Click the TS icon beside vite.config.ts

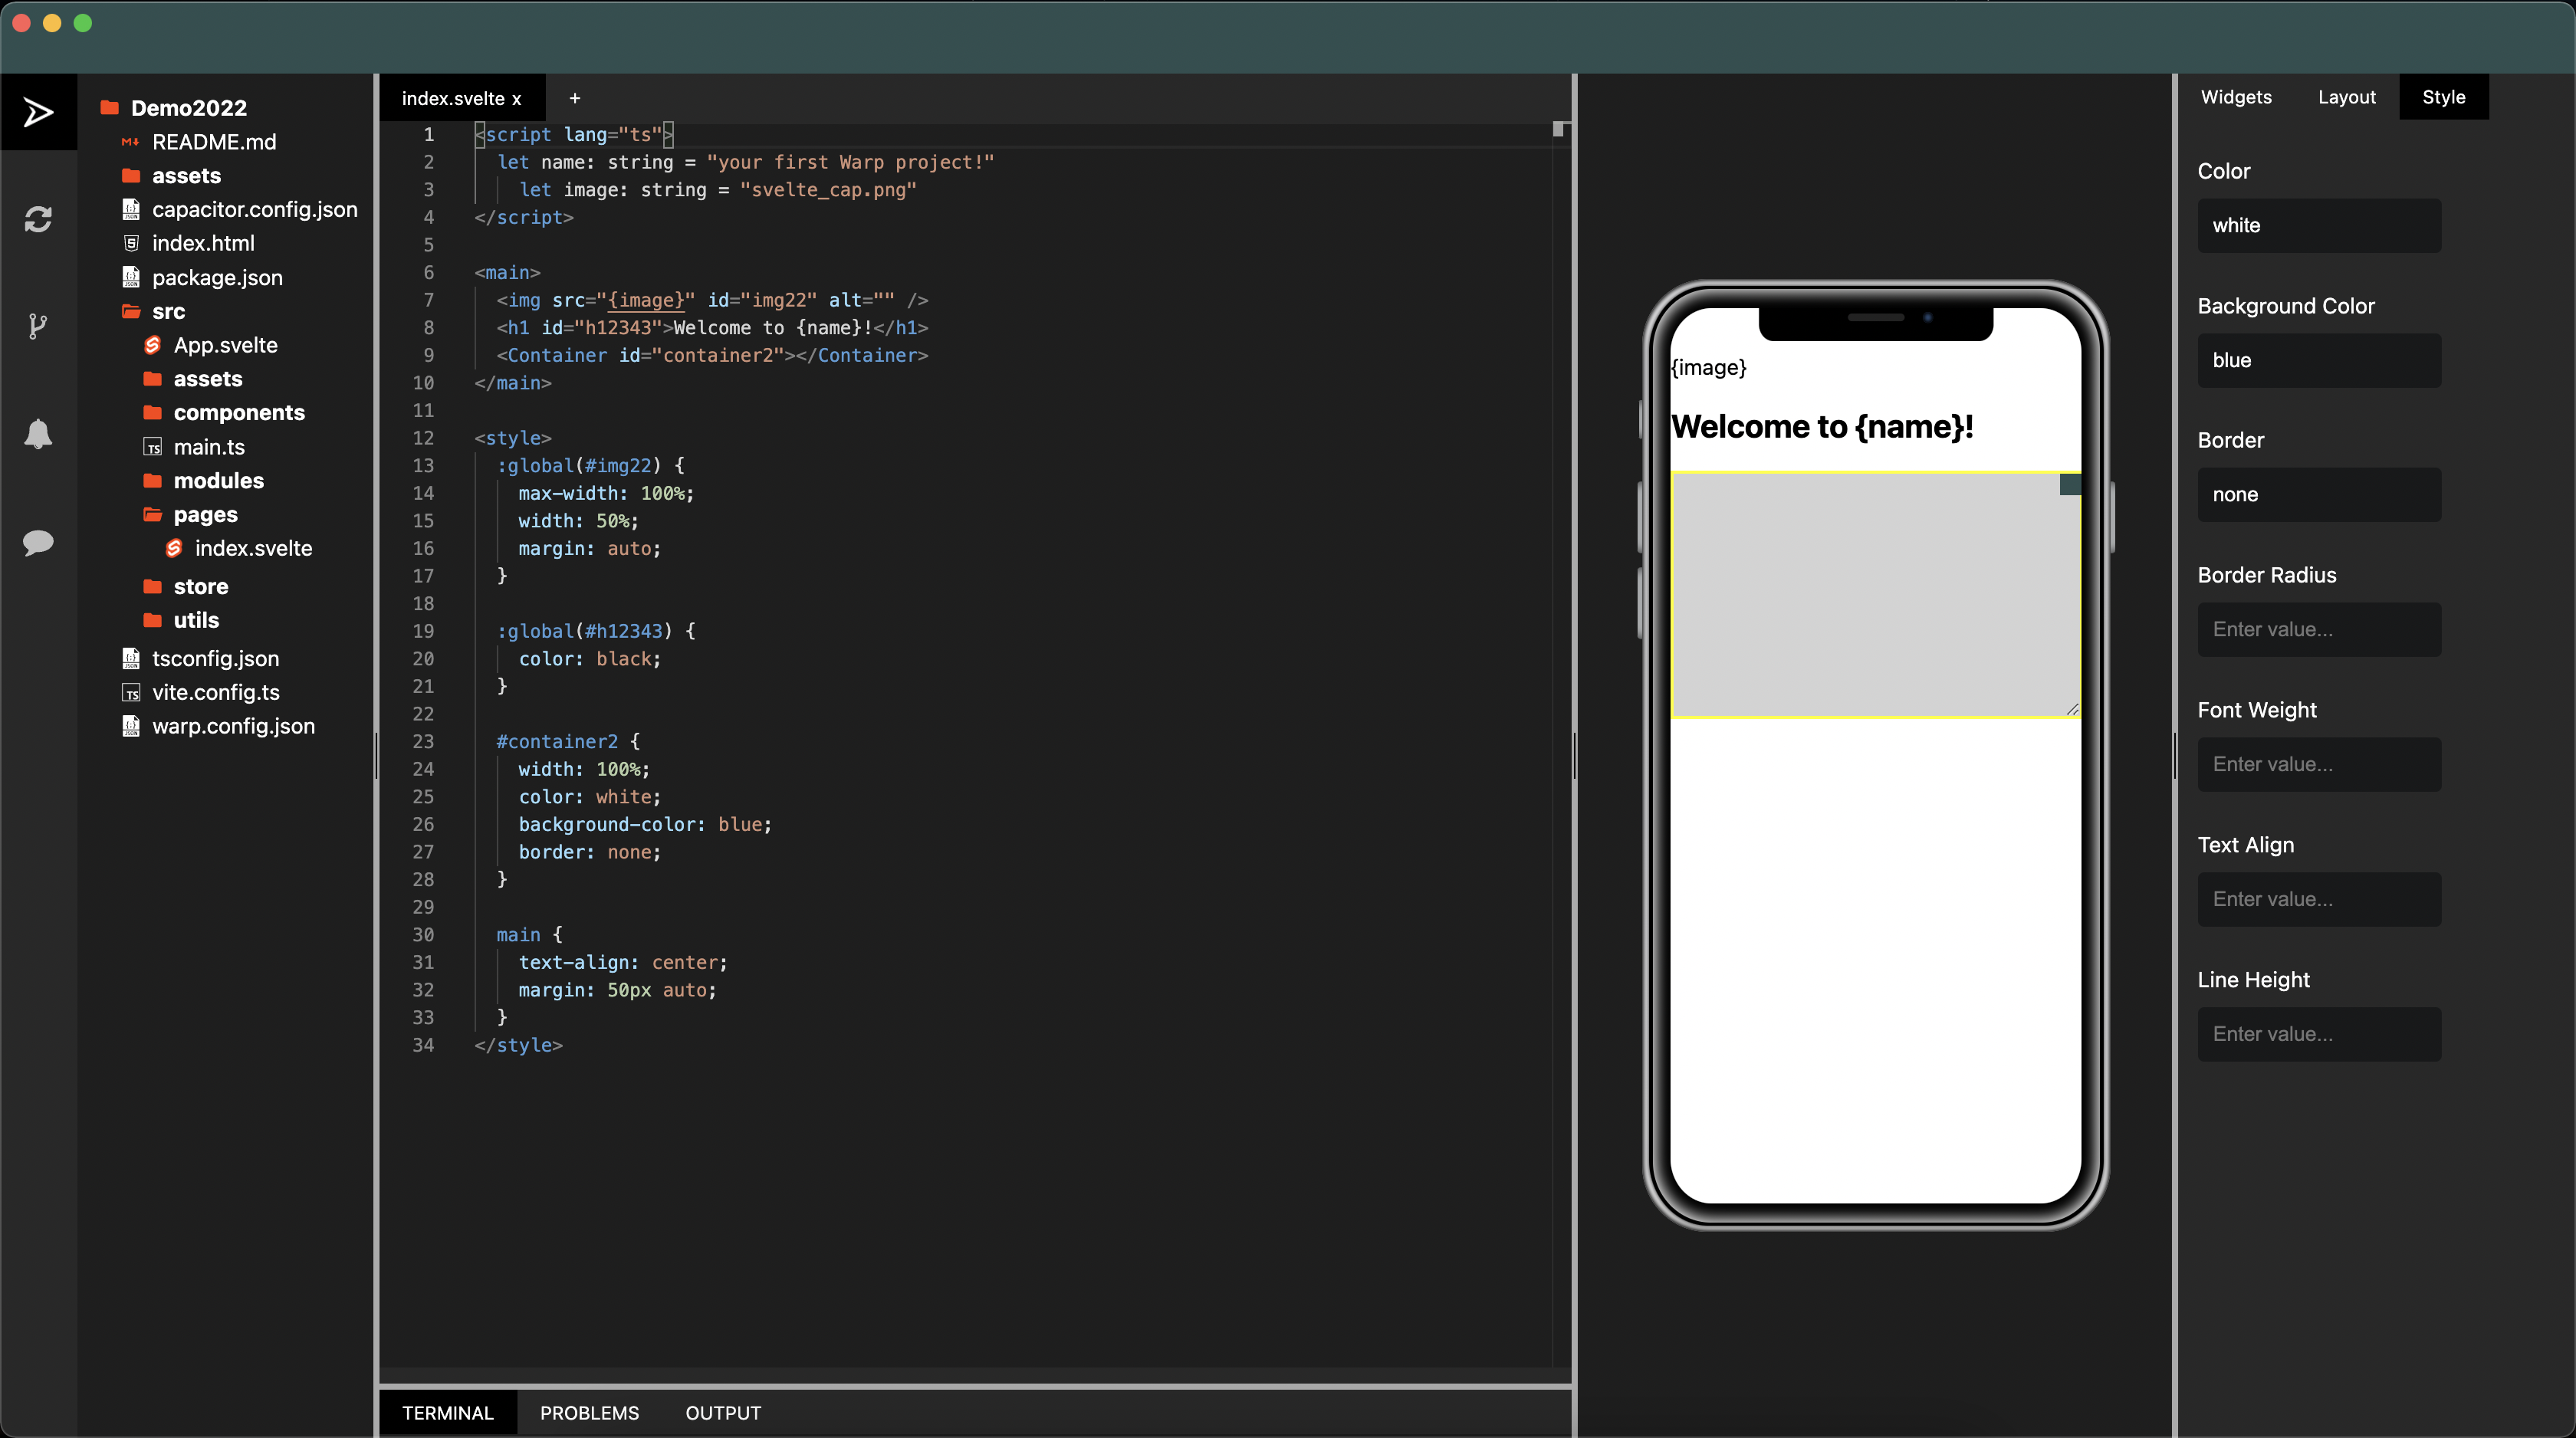pos(130,692)
